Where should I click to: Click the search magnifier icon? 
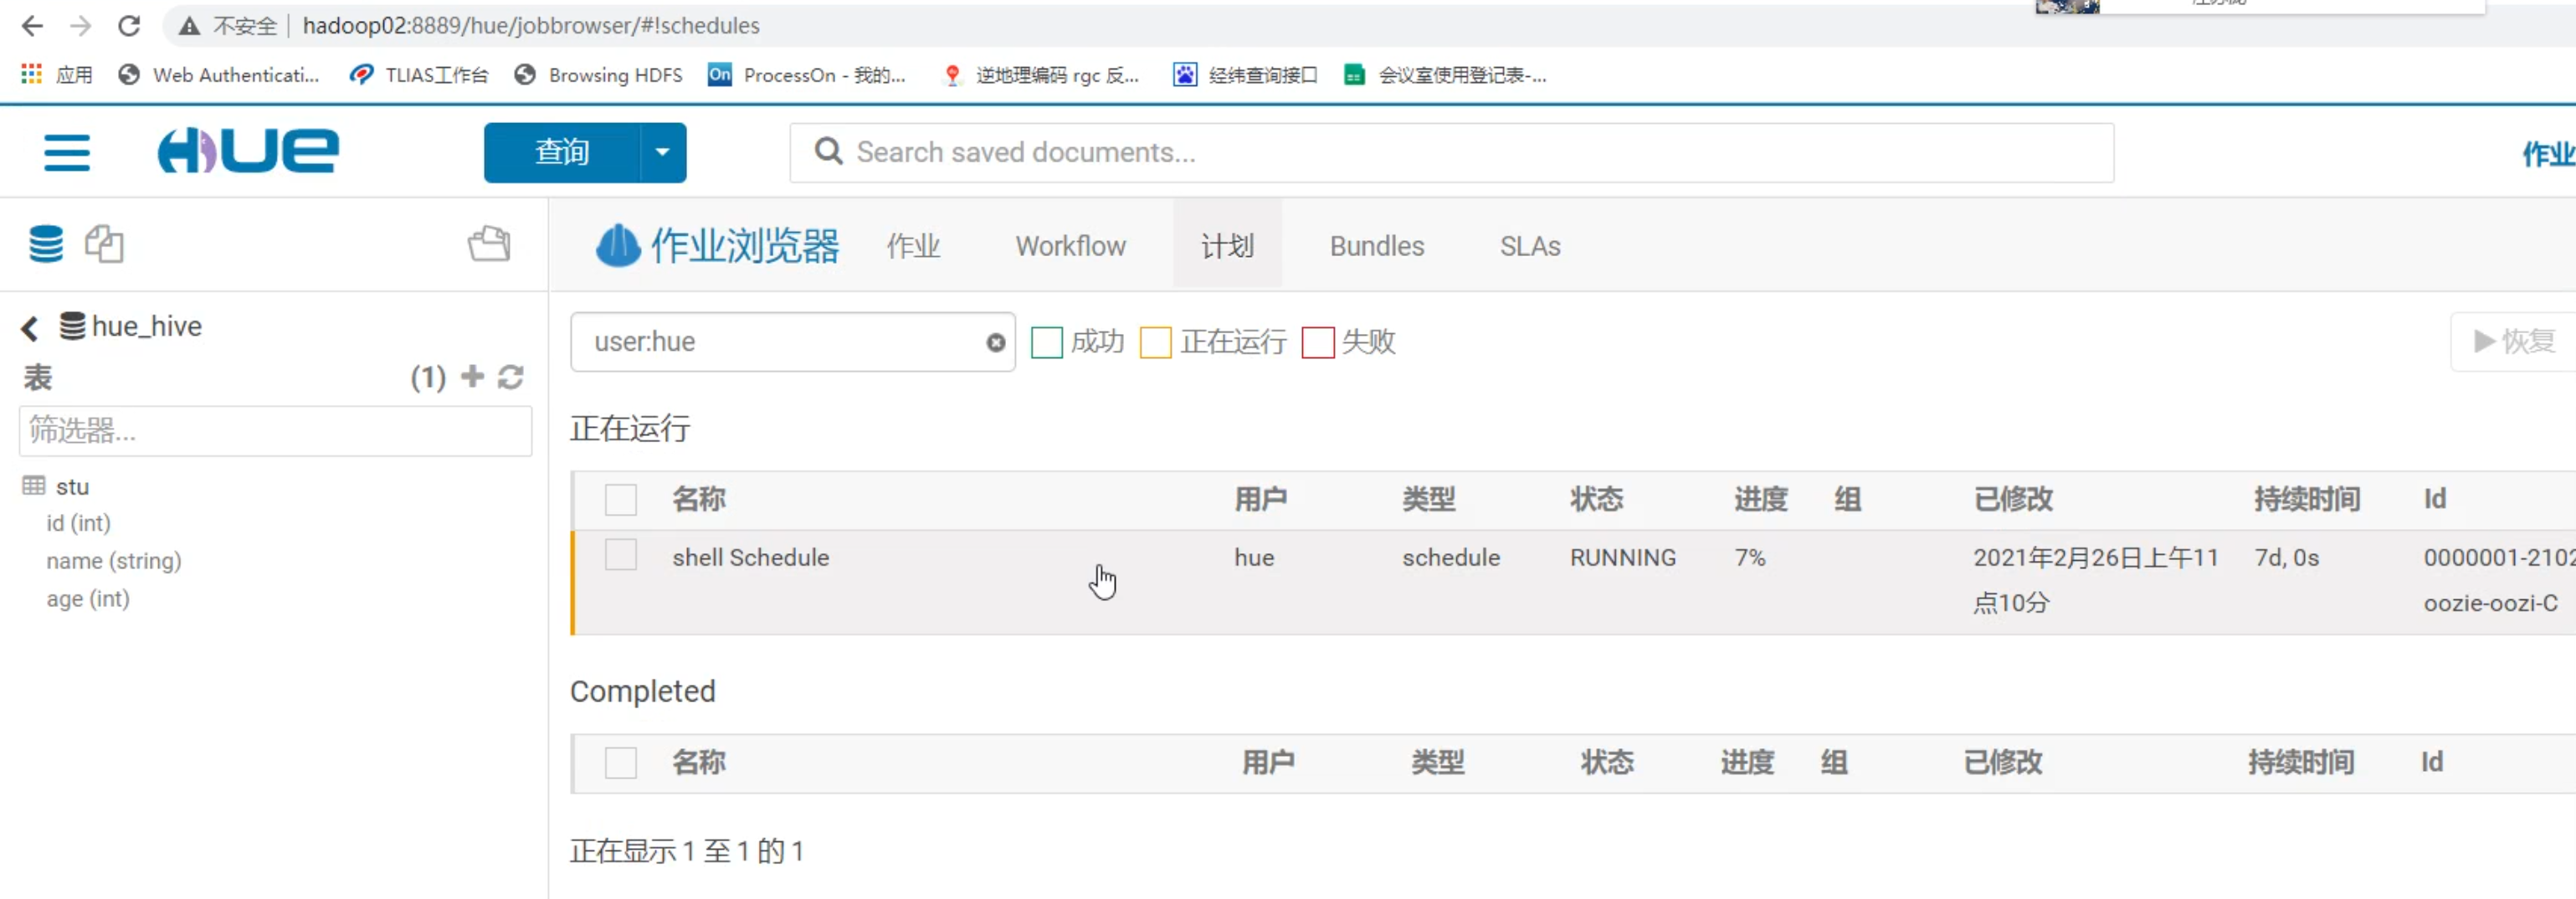tap(828, 152)
